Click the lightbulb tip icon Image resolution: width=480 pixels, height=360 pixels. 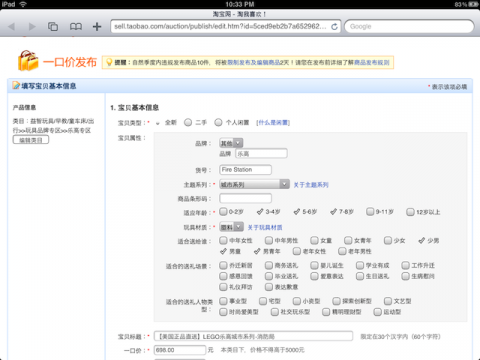click(109, 62)
